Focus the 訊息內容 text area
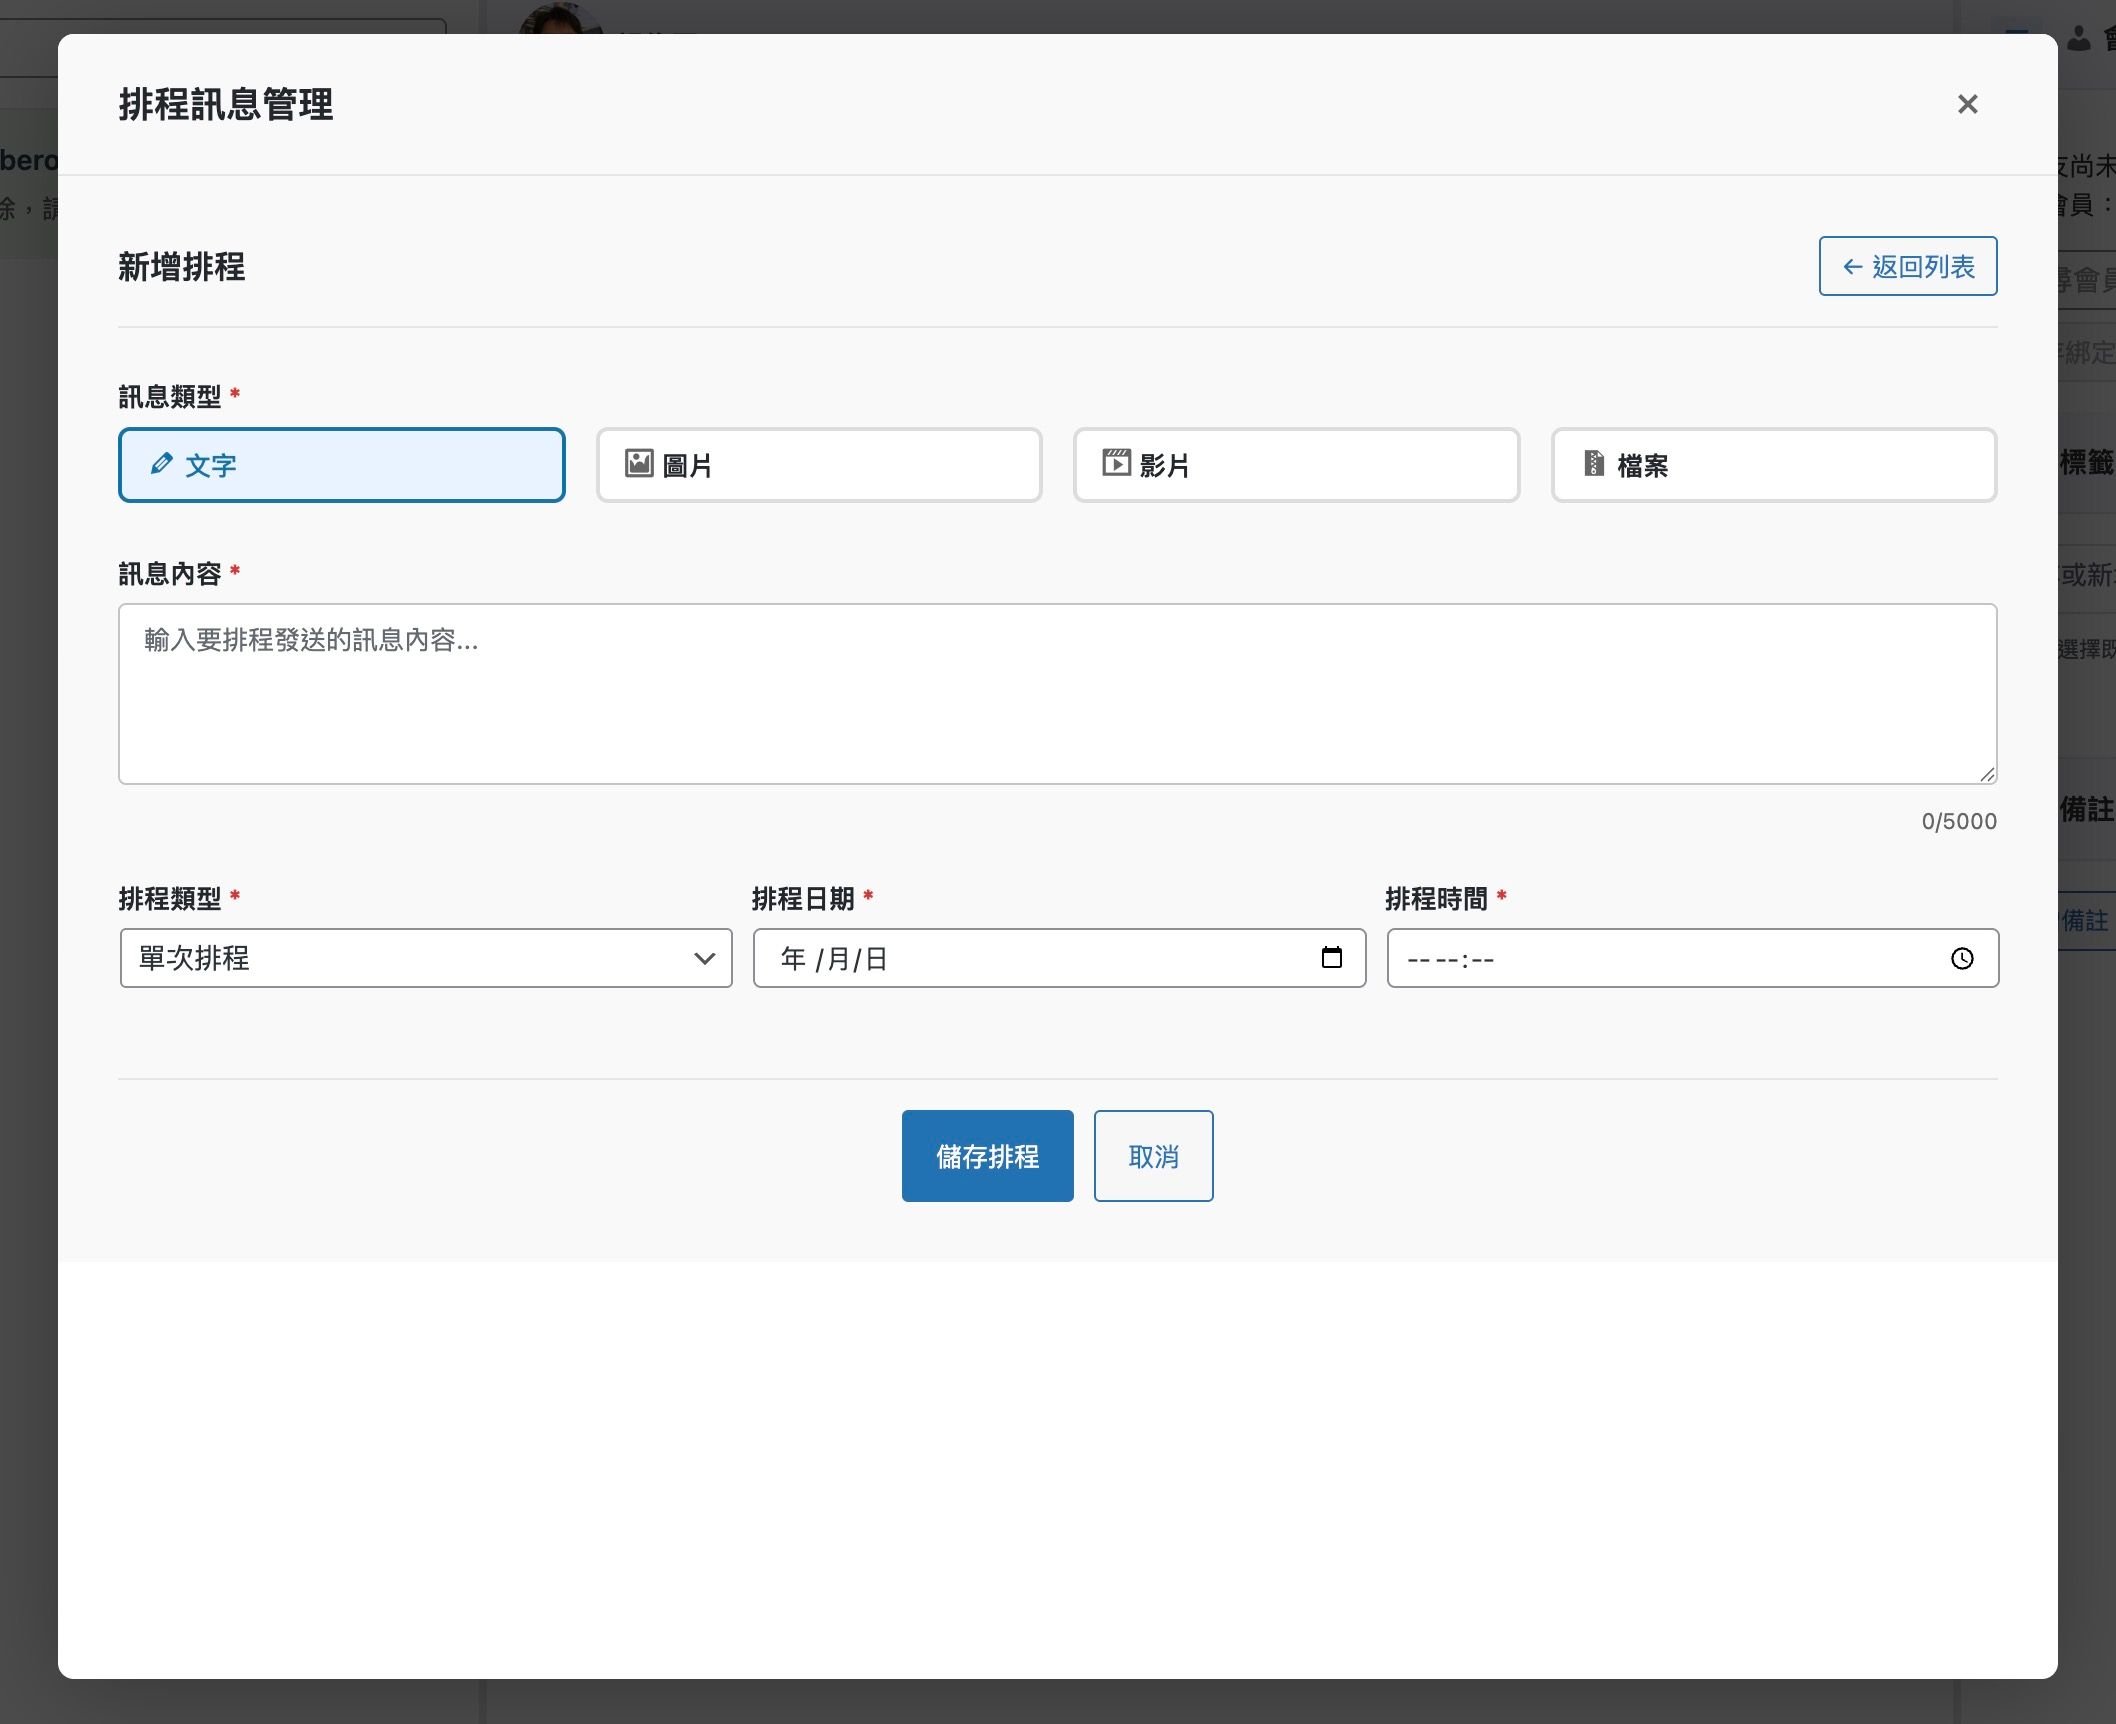Image resolution: width=2116 pixels, height=1724 pixels. 1057,693
